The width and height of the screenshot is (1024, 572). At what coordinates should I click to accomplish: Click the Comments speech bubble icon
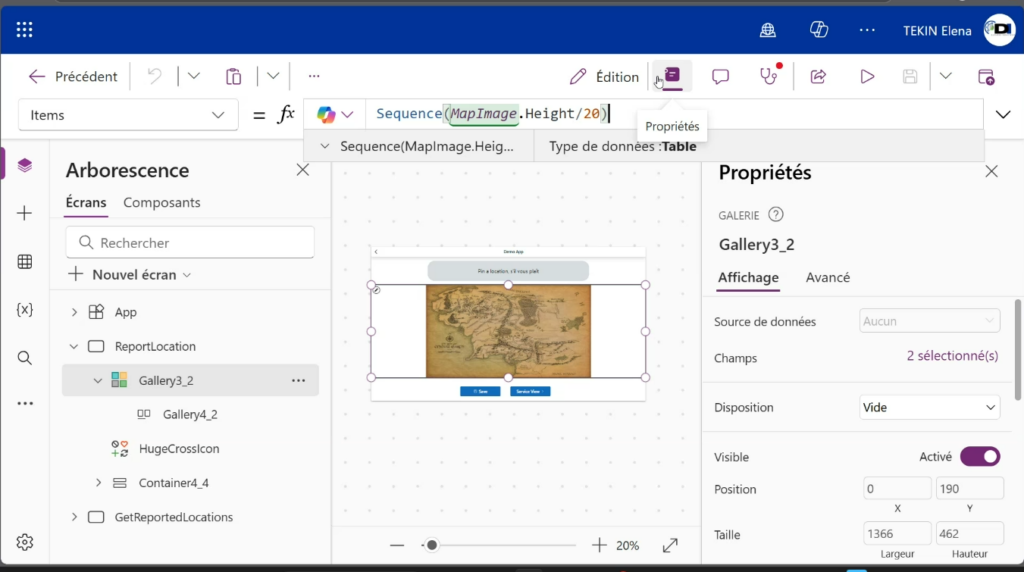[720, 77]
